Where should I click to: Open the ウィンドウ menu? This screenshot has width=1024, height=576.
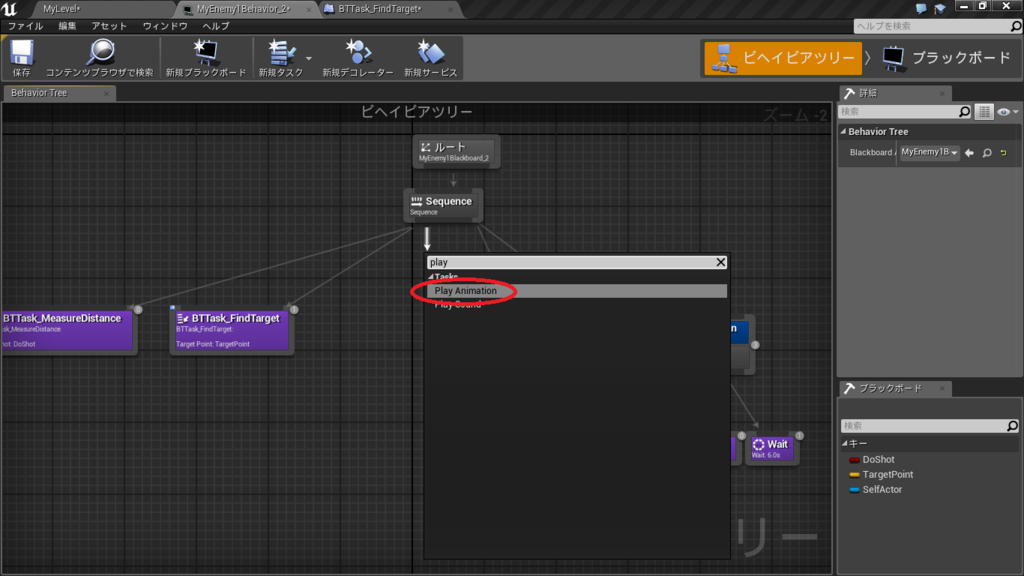pyautogui.click(x=165, y=26)
